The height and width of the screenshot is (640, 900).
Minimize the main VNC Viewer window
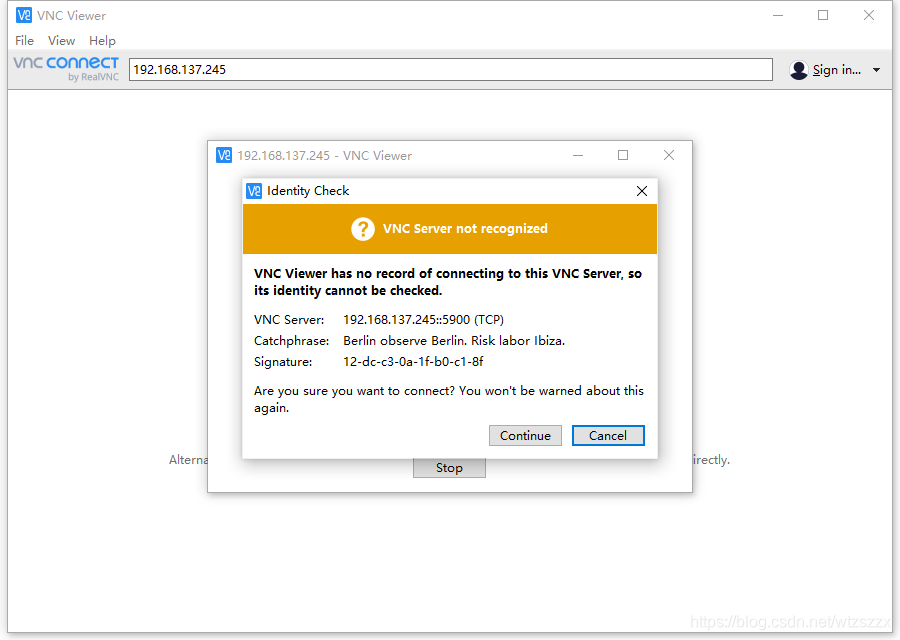point(778,15)
